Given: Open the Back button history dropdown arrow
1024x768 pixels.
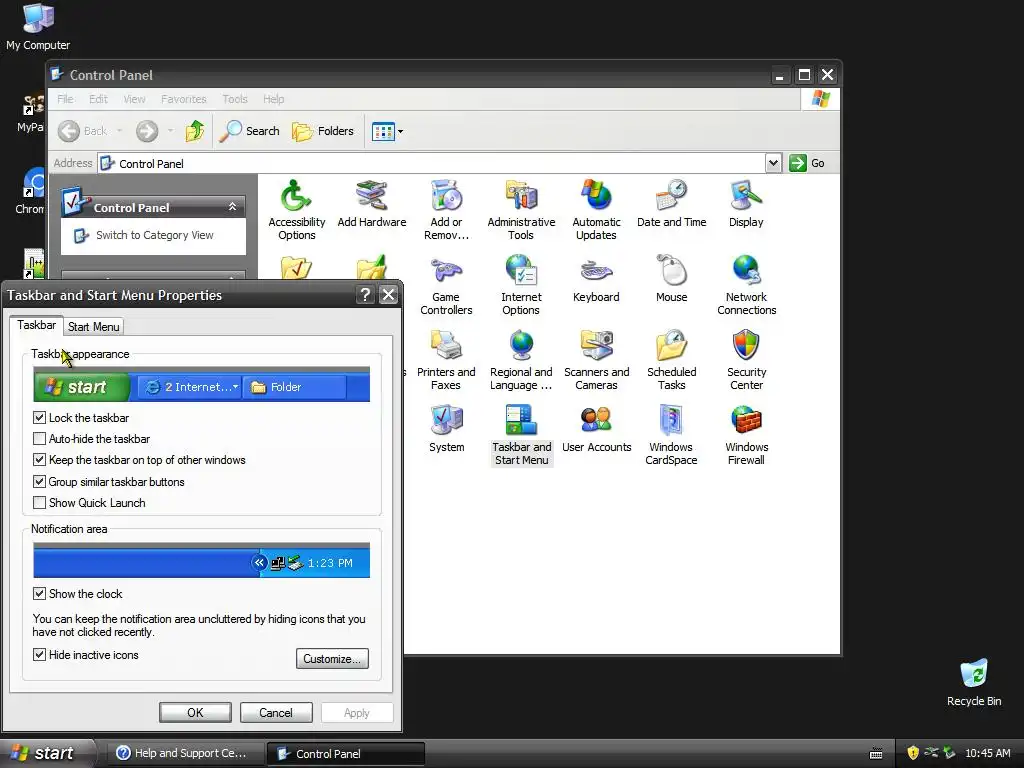Looking at the screenshot, I should (x=120, y=131).
